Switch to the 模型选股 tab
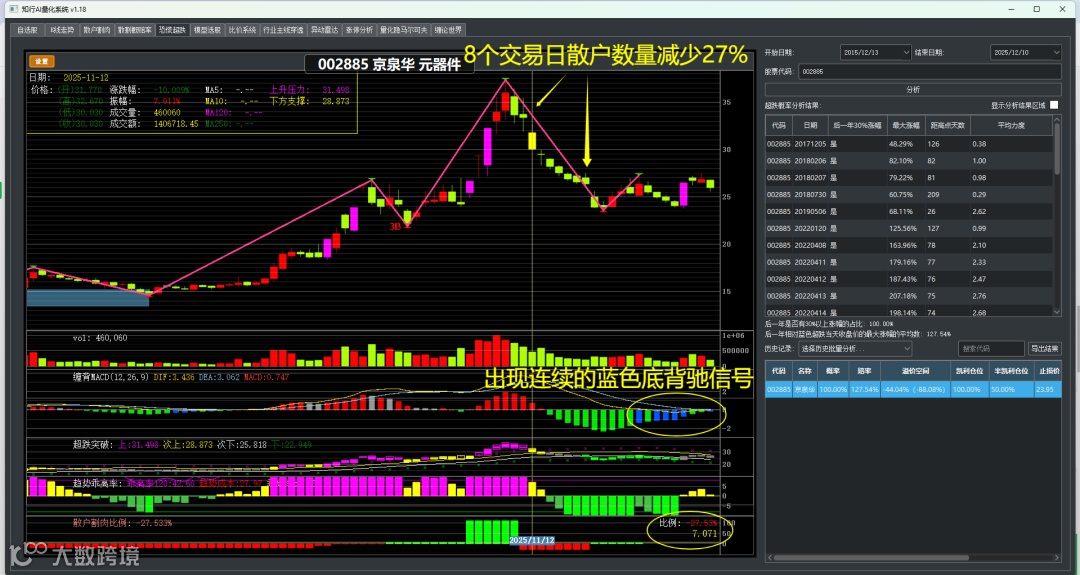 point(207,30)
